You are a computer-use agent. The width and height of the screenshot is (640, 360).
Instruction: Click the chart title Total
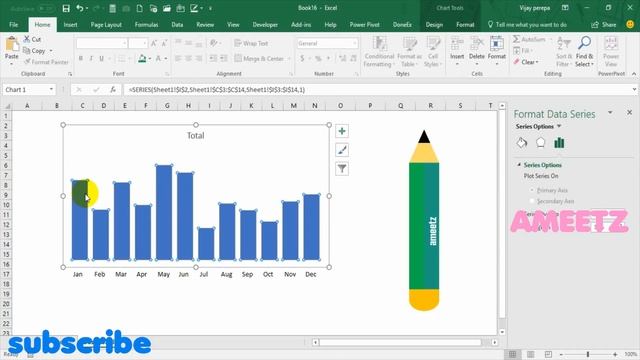tap(196, 136)
